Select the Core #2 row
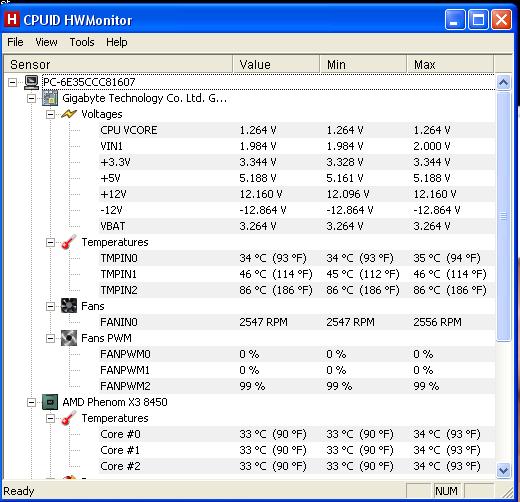The image size is (520, 502). (297, 466)
